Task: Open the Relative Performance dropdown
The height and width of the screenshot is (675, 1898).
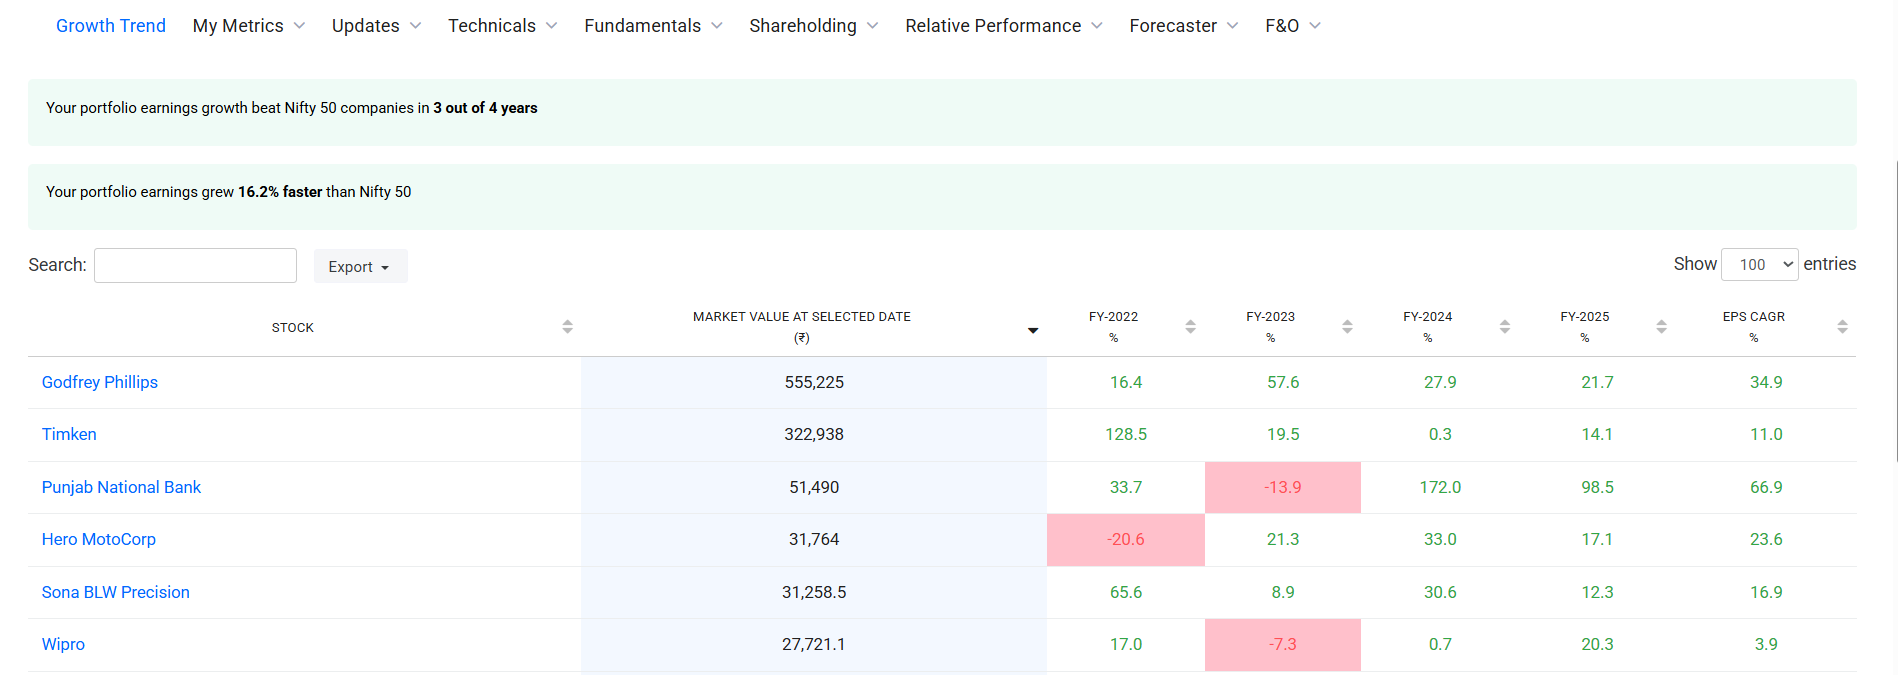Action: [x=1004, y=26]
